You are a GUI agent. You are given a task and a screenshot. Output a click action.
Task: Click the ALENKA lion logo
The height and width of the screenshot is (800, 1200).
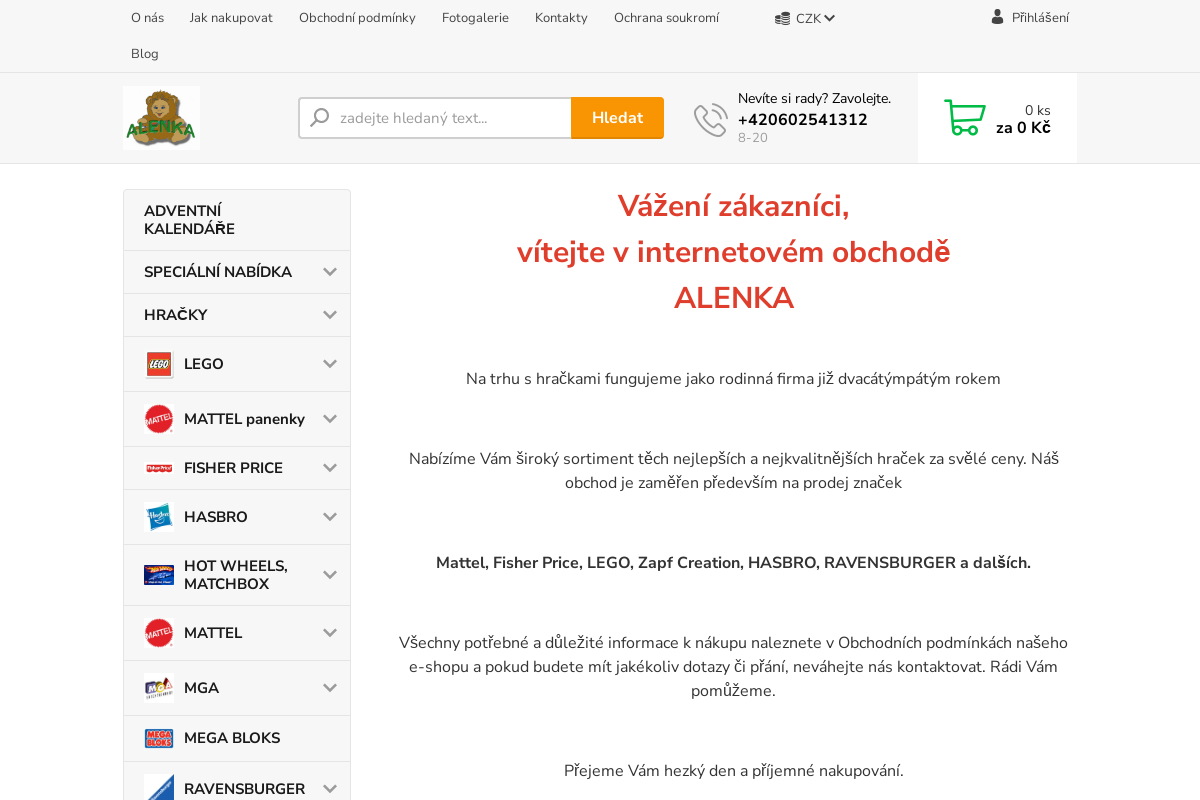pyautogui.click(x=161, y=117)
